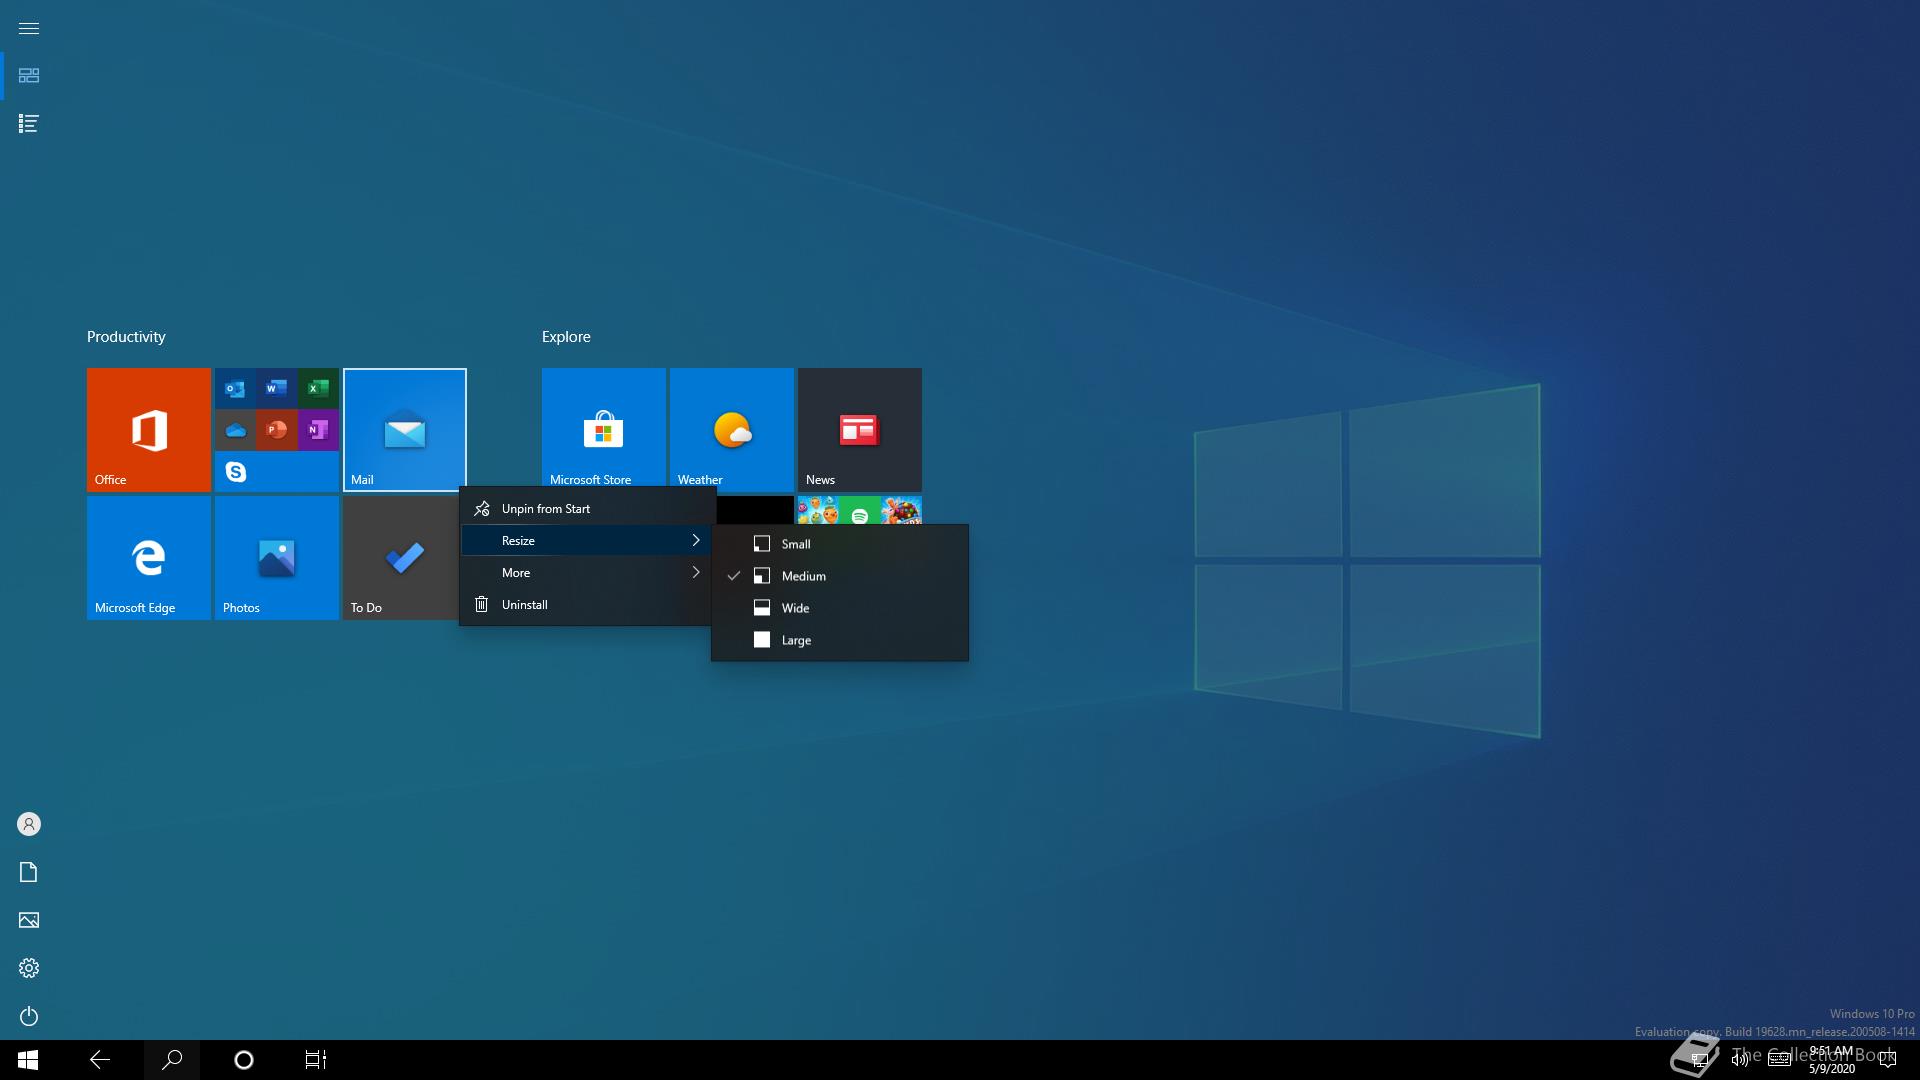1920x1080 pixels.
Task: Open Settings gear in Start sidebar
Action: (x=29, y=968)
